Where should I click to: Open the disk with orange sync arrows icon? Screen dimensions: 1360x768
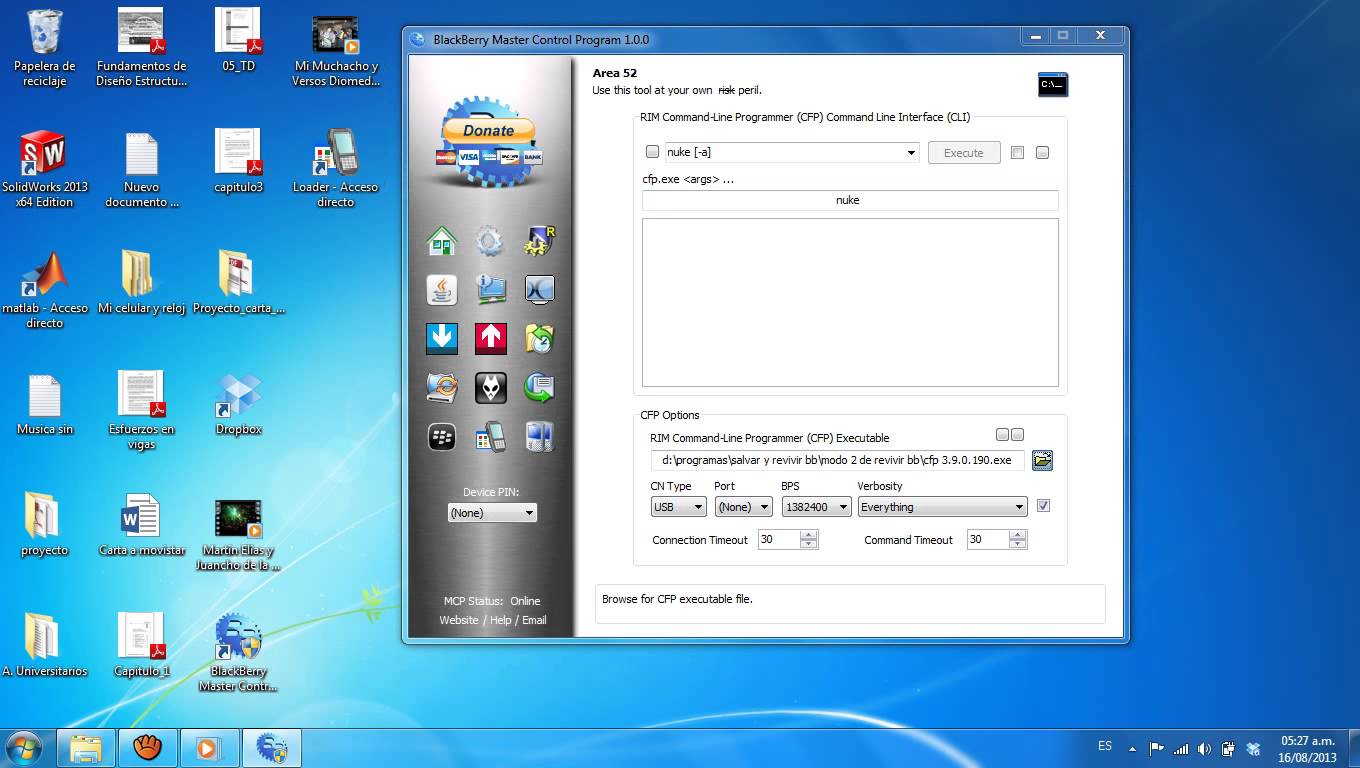click(442, 388)
